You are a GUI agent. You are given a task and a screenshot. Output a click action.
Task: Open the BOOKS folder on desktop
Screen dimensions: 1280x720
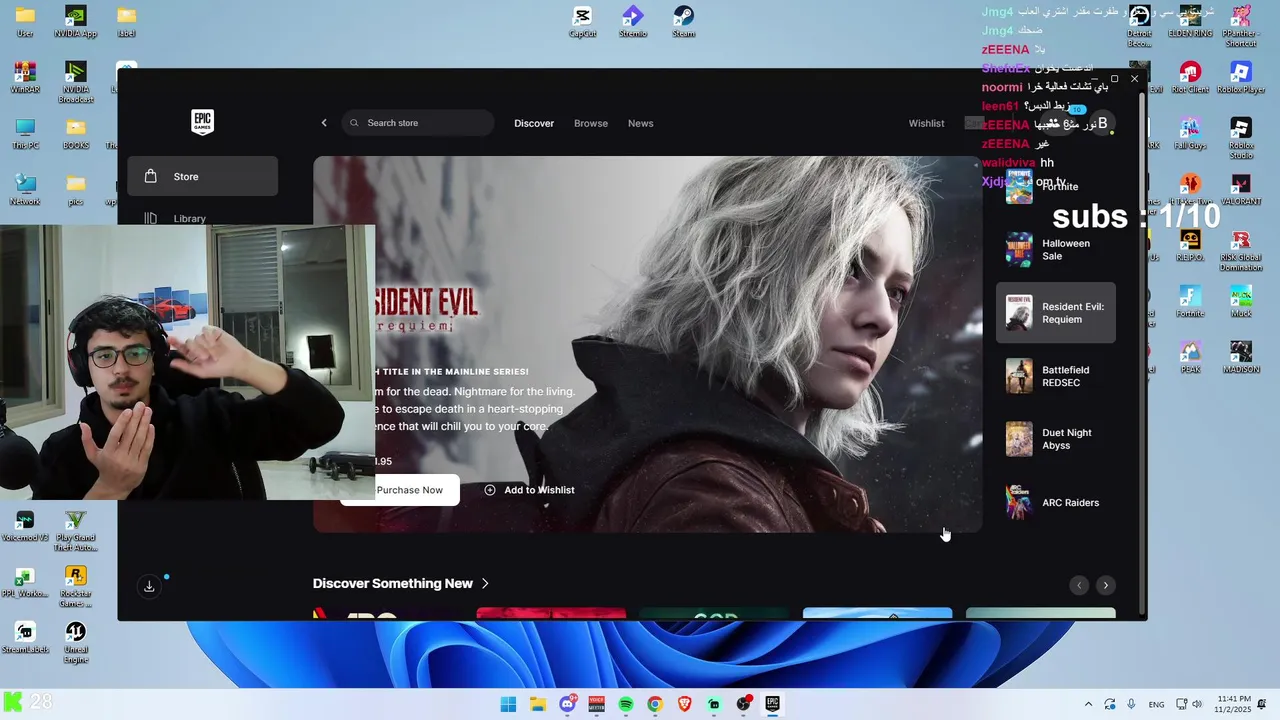[x=75, y=134]
